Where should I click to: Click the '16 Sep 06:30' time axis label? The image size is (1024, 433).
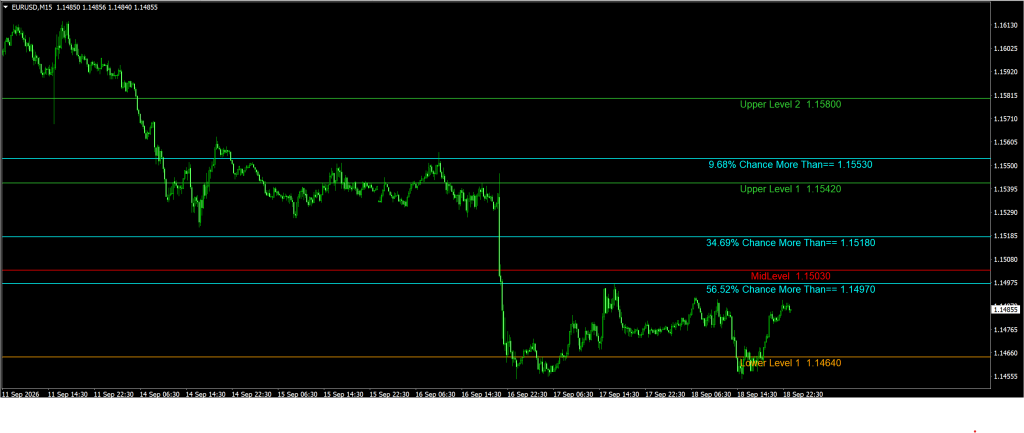(x=438, y=394)
